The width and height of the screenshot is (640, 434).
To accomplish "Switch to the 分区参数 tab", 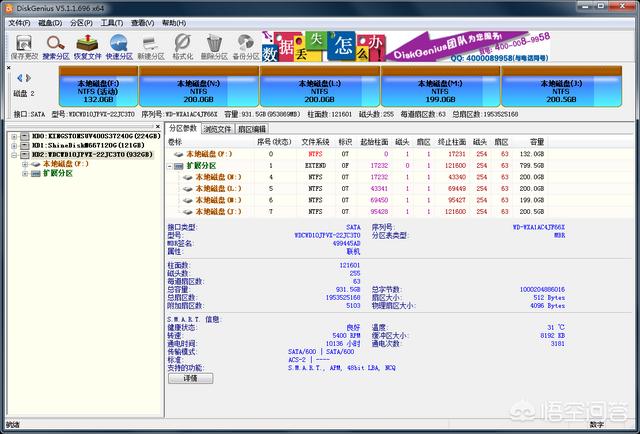I will coord(183,128).
